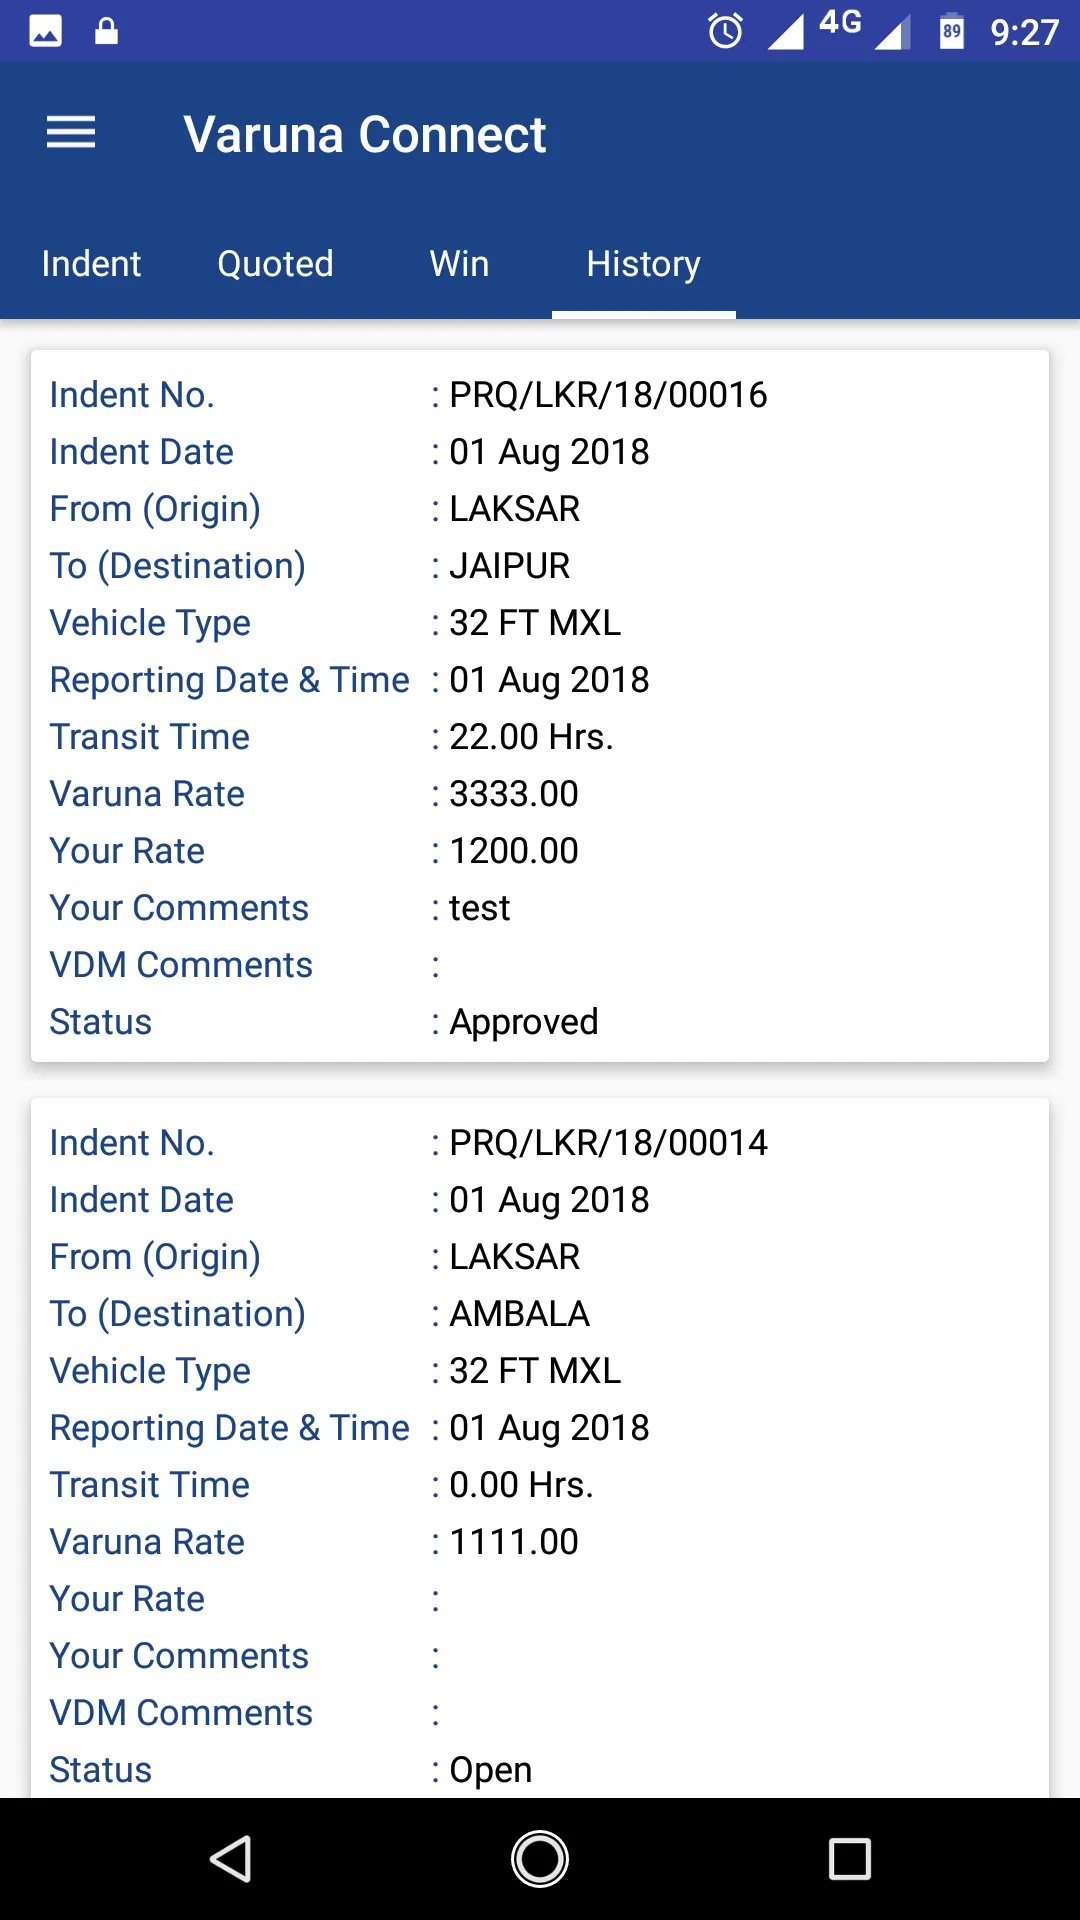
Task: Tap the comment value 'test'
Action: coord(479,908)
